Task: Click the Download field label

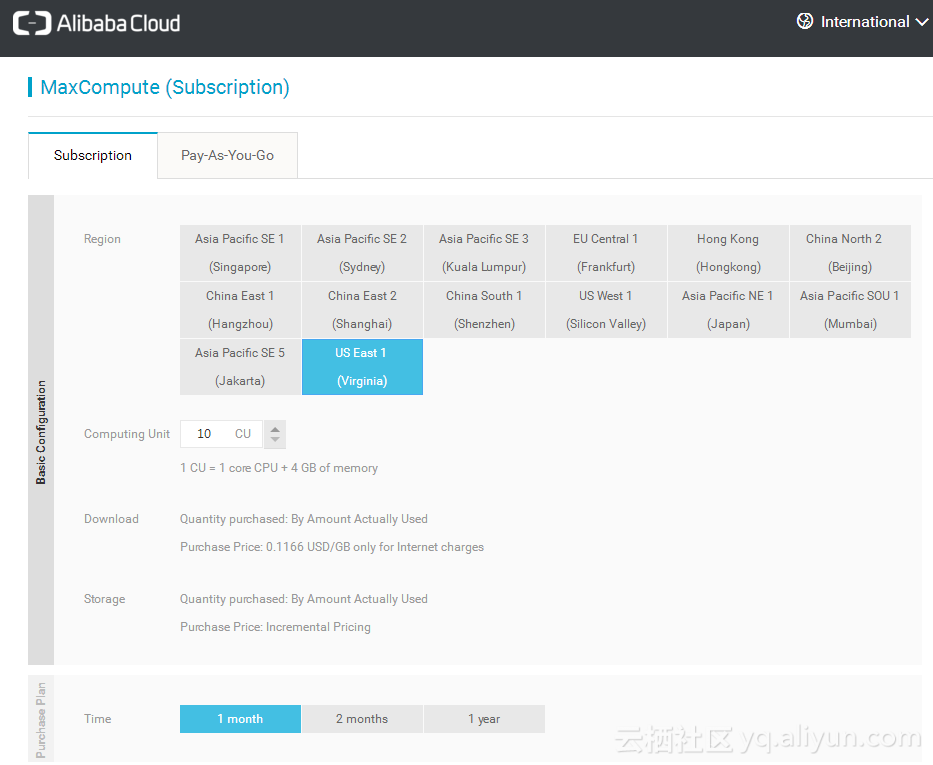Action: pyautogui.click(x=111, y=519)
